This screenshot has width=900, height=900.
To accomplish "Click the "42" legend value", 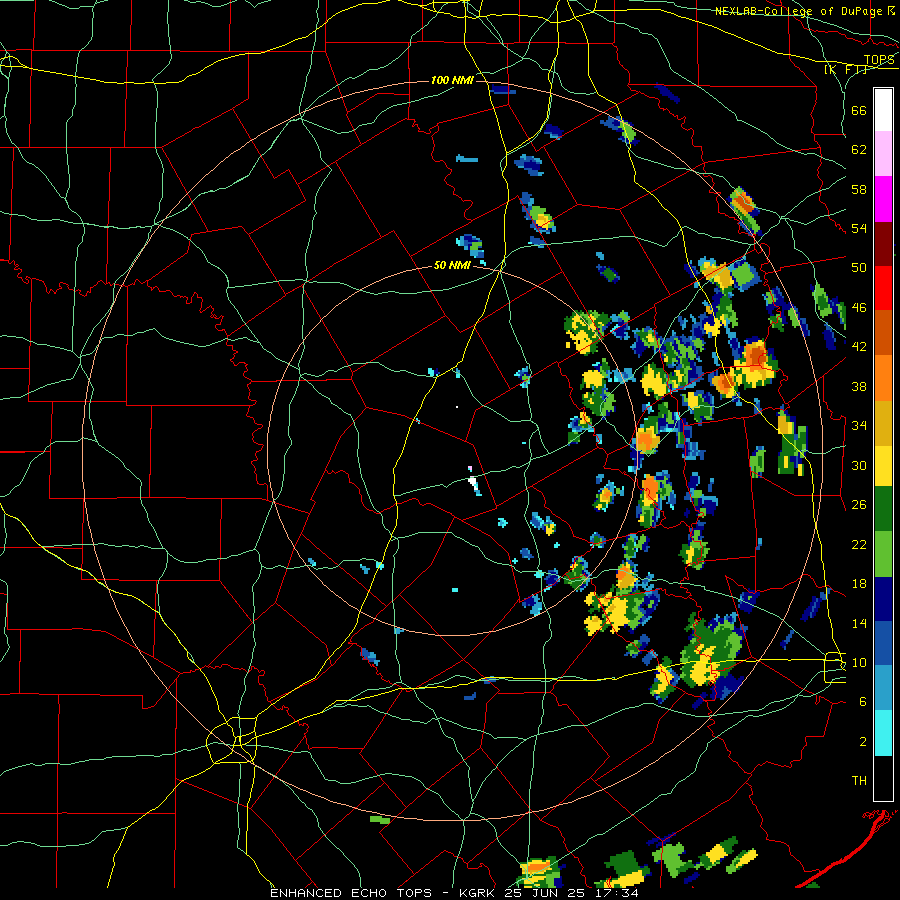I will (859, 347).
